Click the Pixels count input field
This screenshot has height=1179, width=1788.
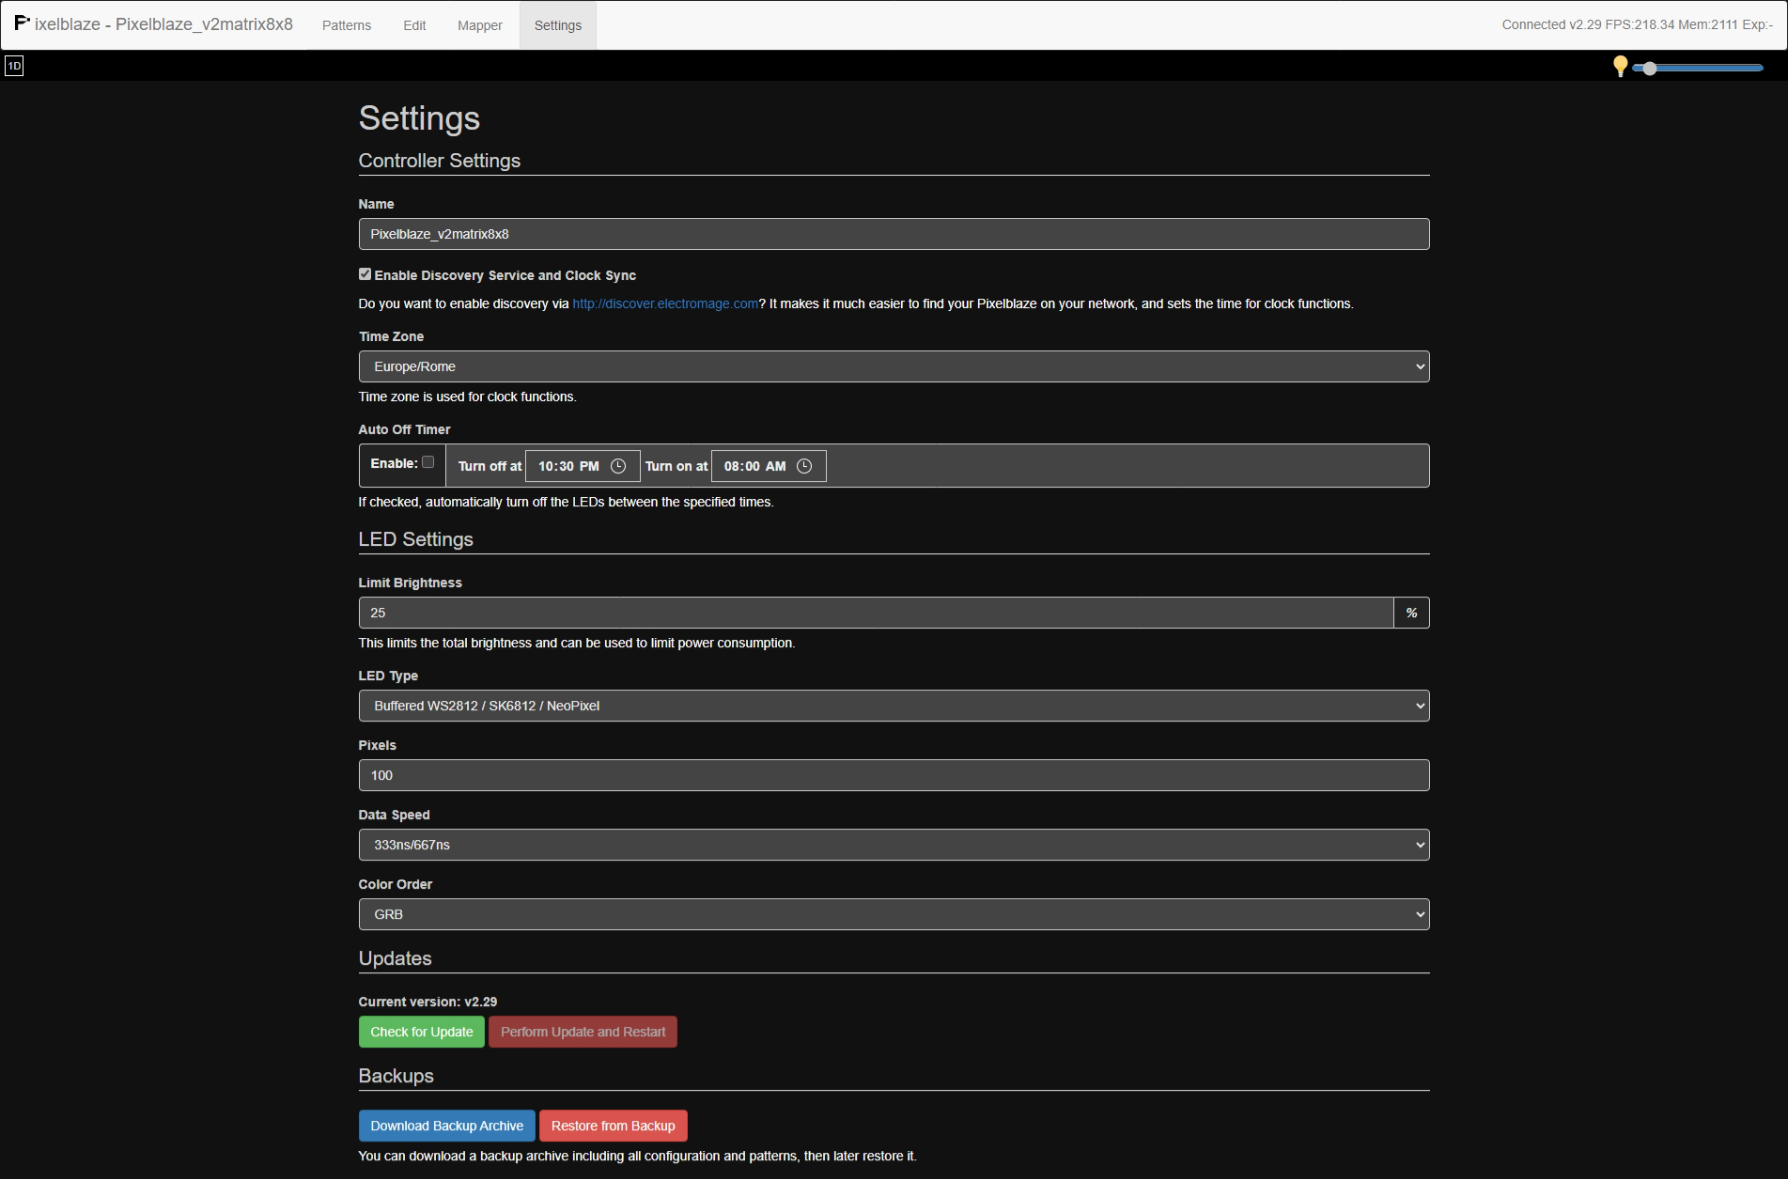pos(894,775)
